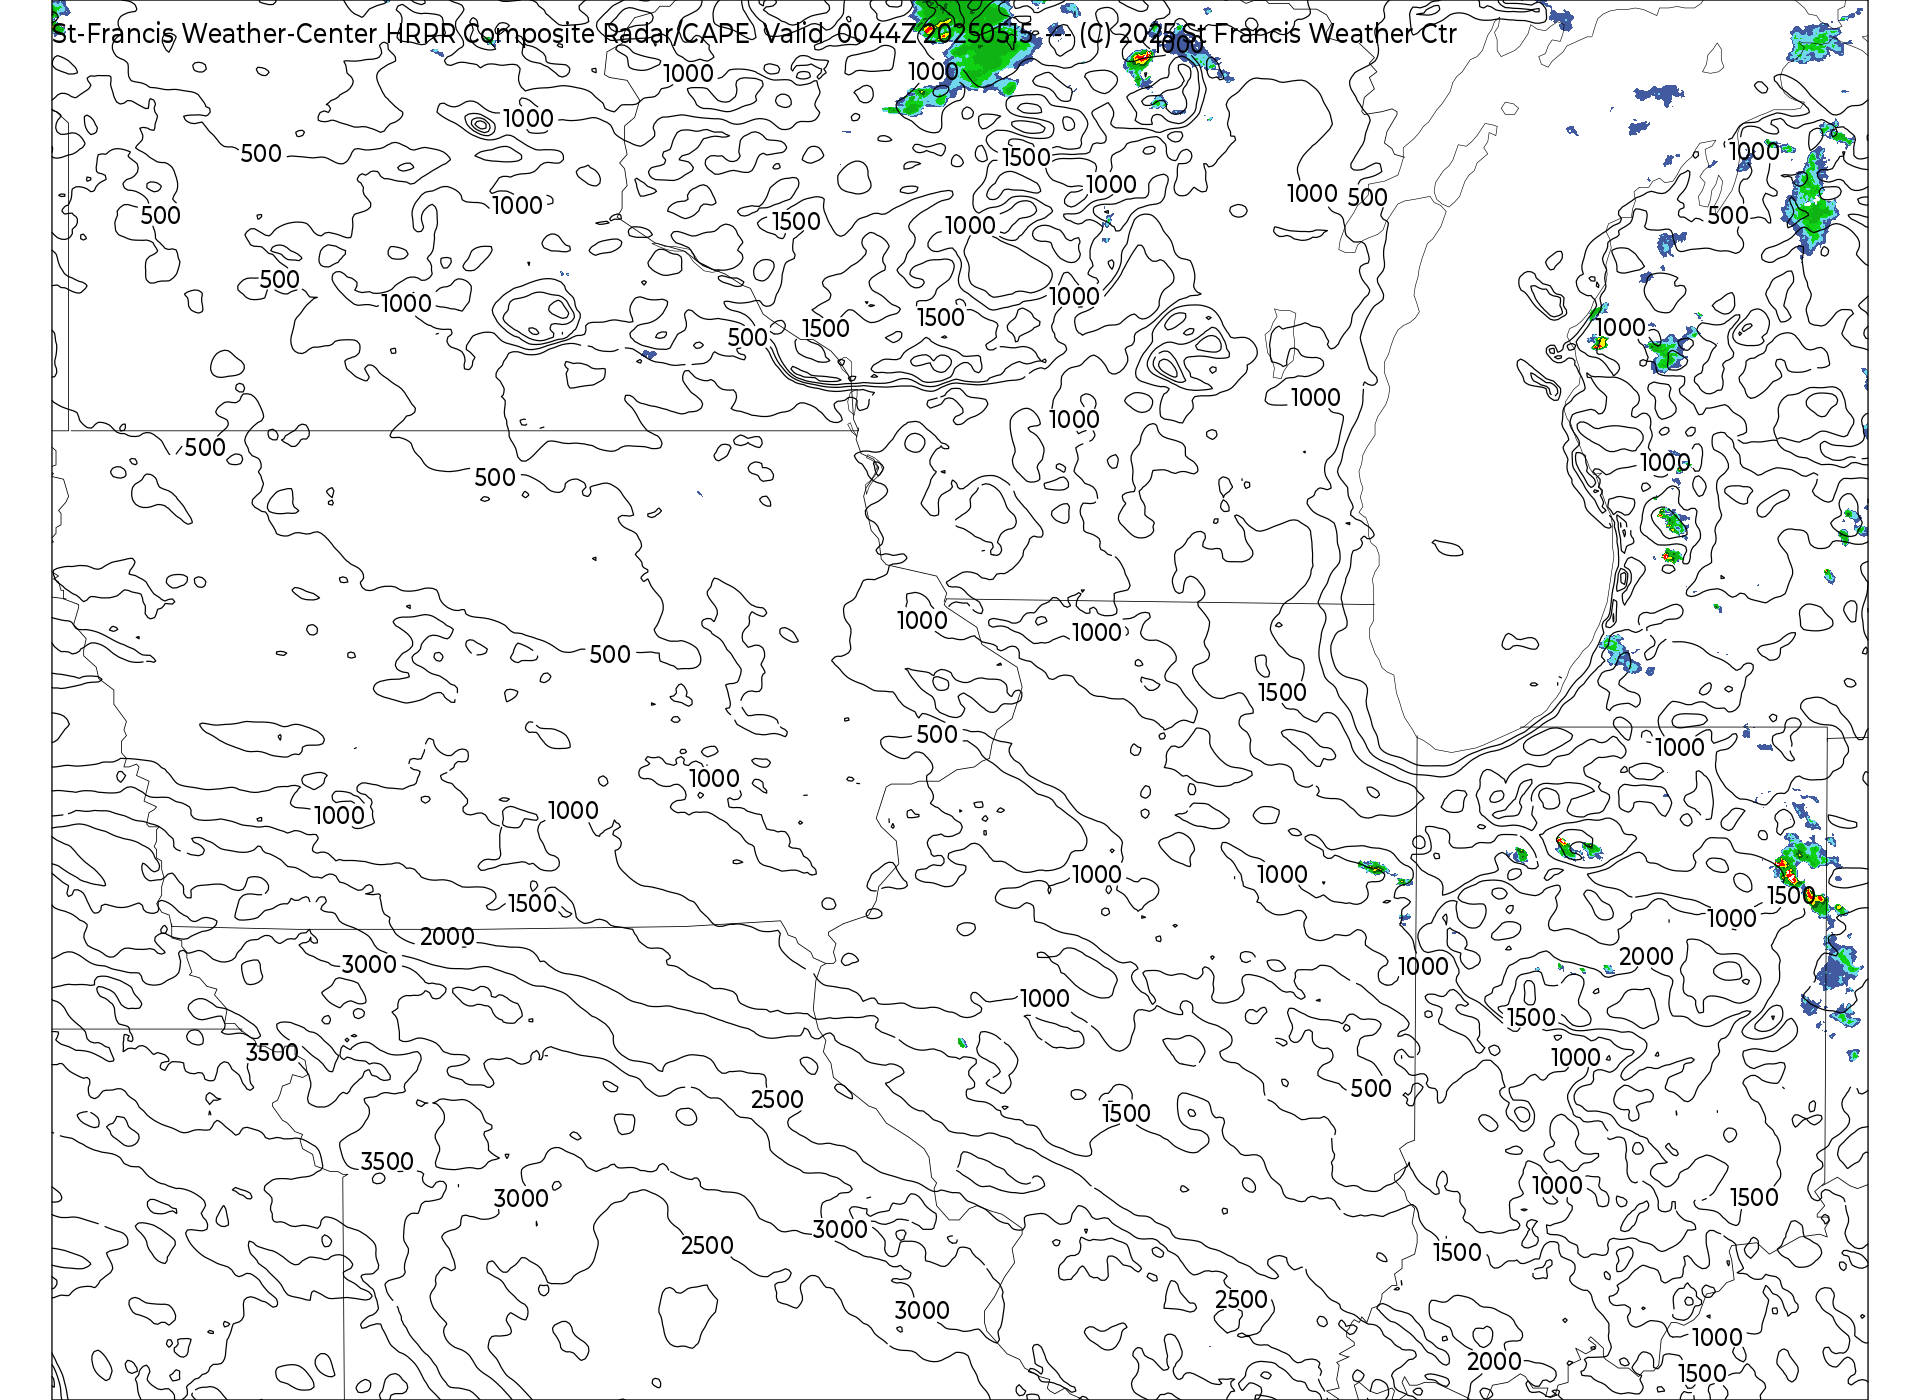
Task: Click the "St-Francis Weather-Center" heading text
Action: pyautogui.click(x=215, y=34)
